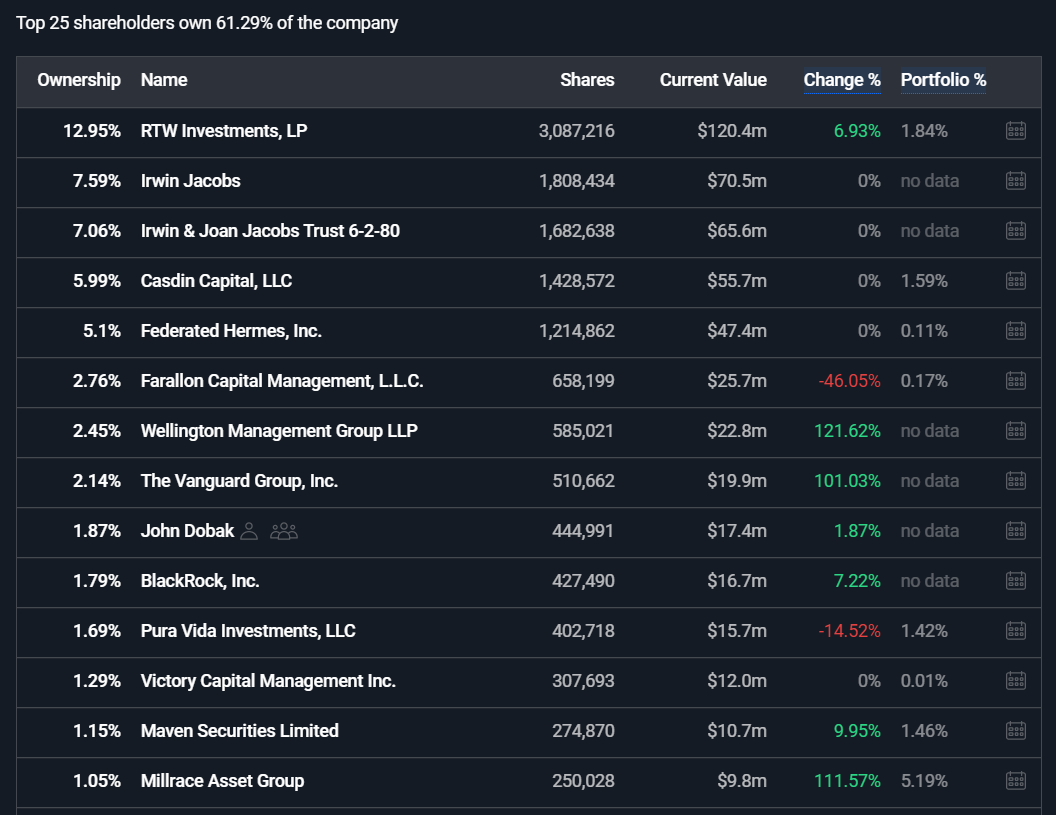
Task: Click calendar icon in Victory Capital Management row
Action: [1016, 681]
